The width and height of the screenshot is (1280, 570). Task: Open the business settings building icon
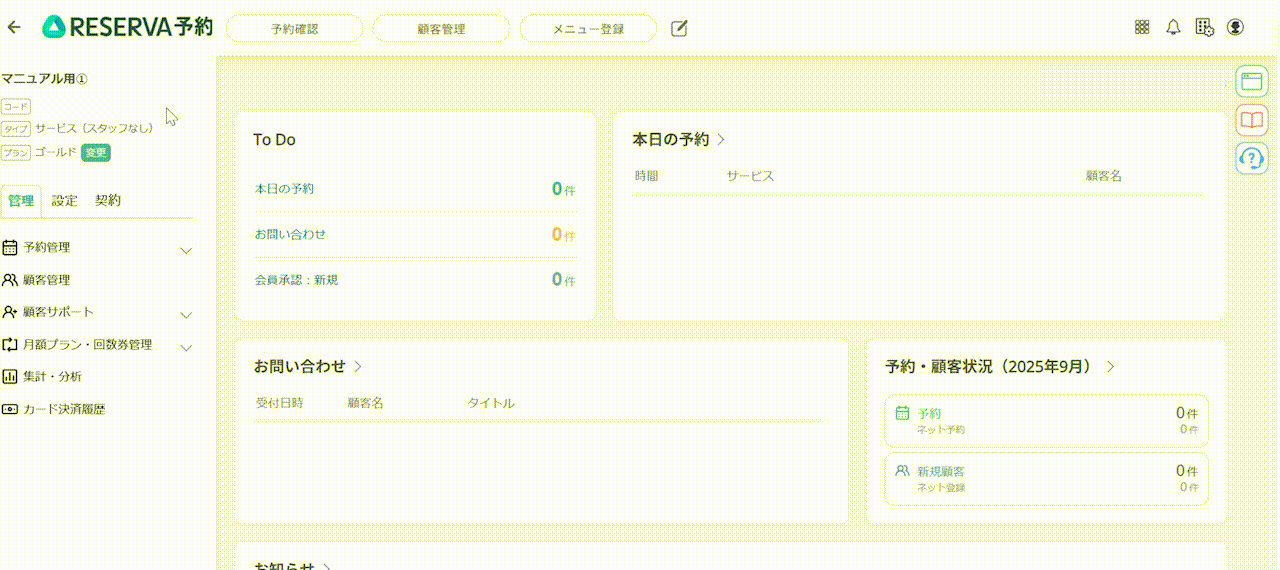(1205, 28)
